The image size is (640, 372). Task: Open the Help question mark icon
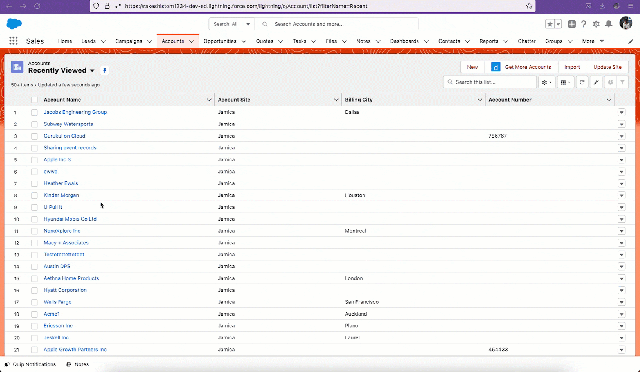(x=584, y=24)
